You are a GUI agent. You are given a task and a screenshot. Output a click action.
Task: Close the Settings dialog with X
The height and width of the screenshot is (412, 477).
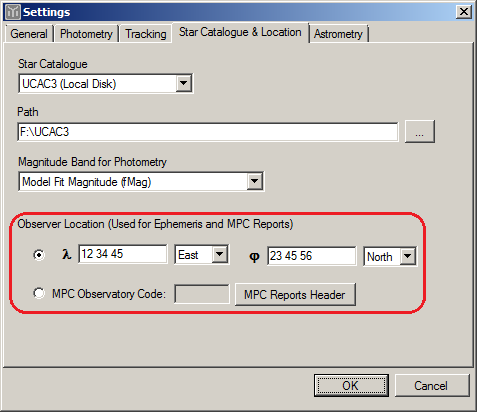[x=463, y=12]
